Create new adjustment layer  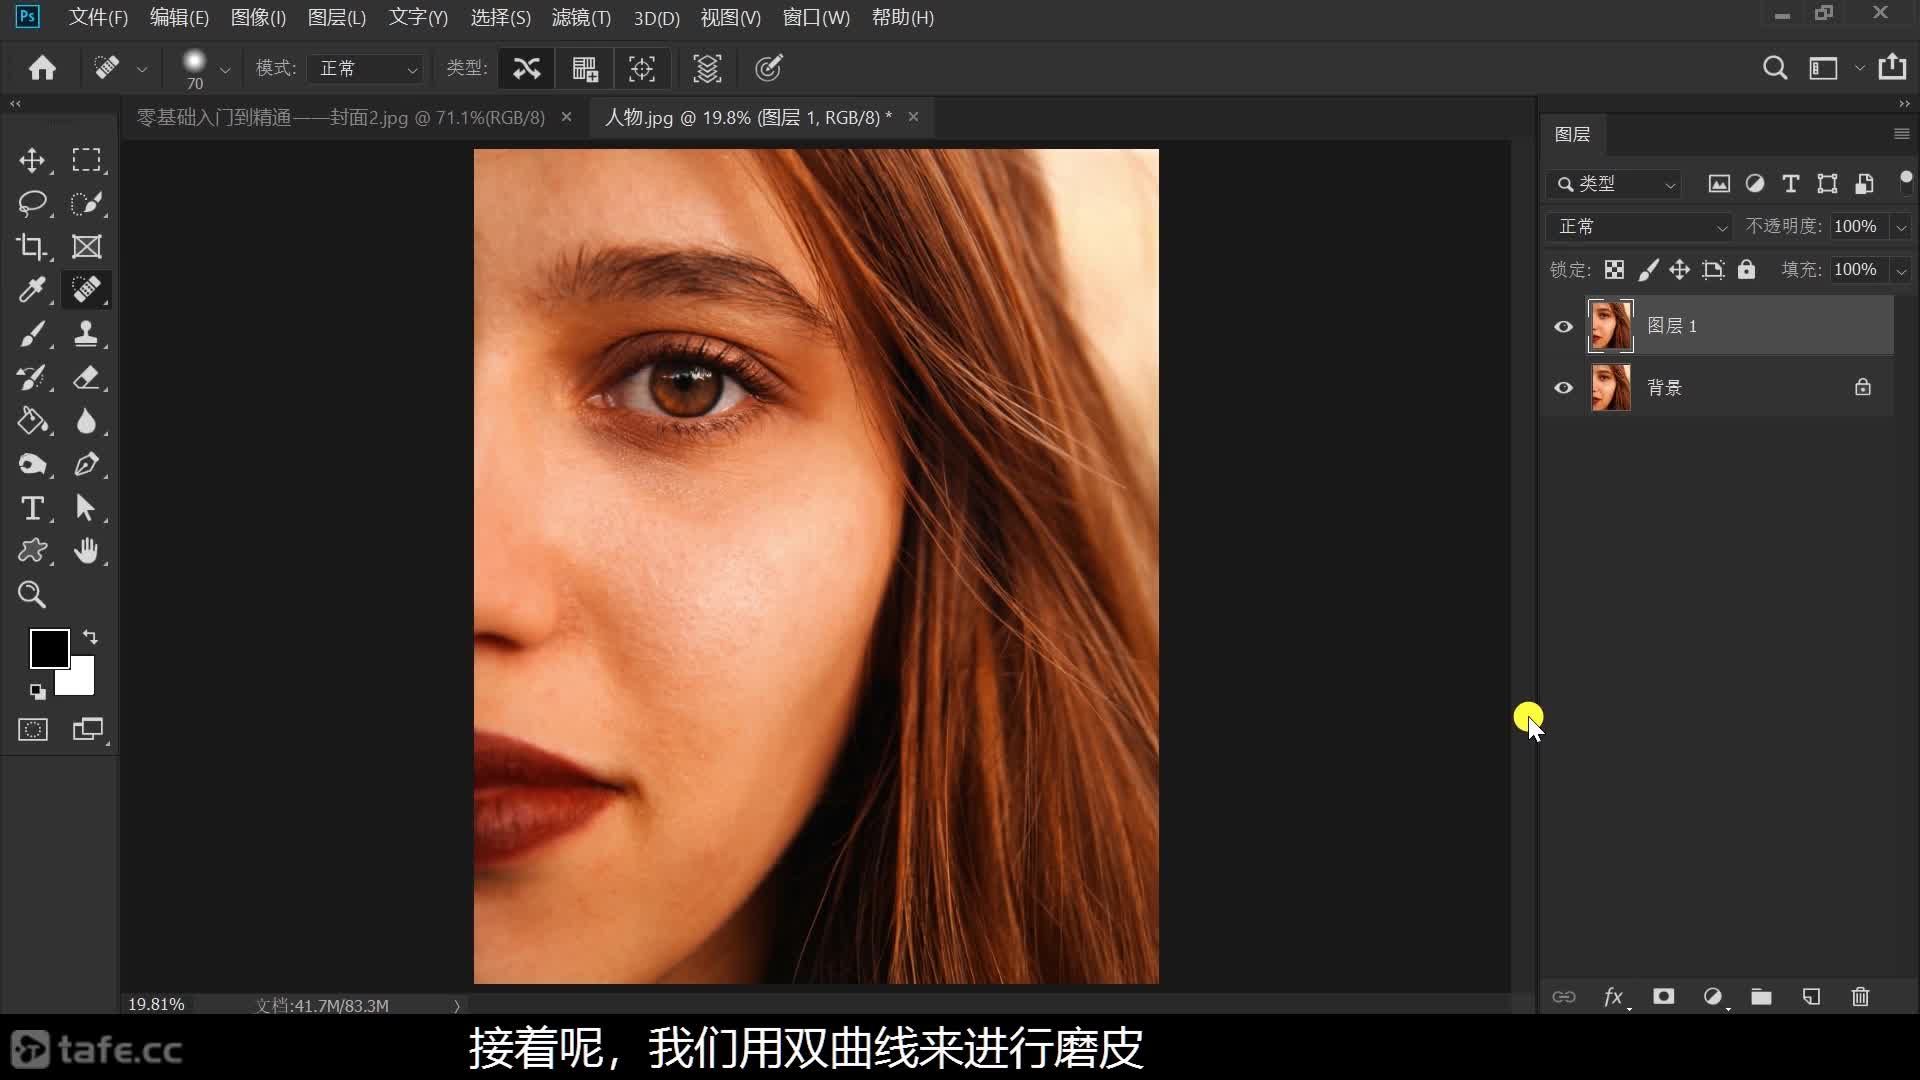1714,997
